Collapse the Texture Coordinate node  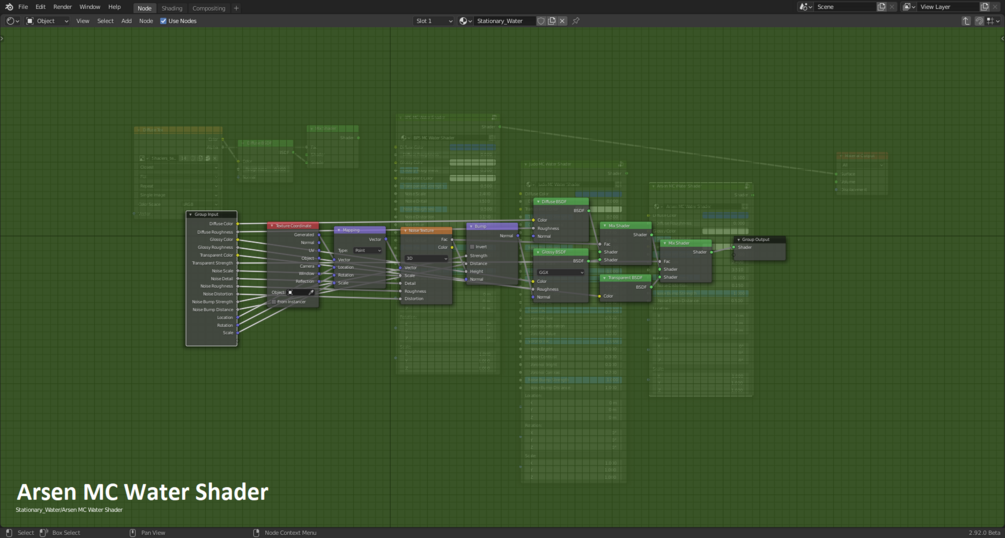pos(271,226)
